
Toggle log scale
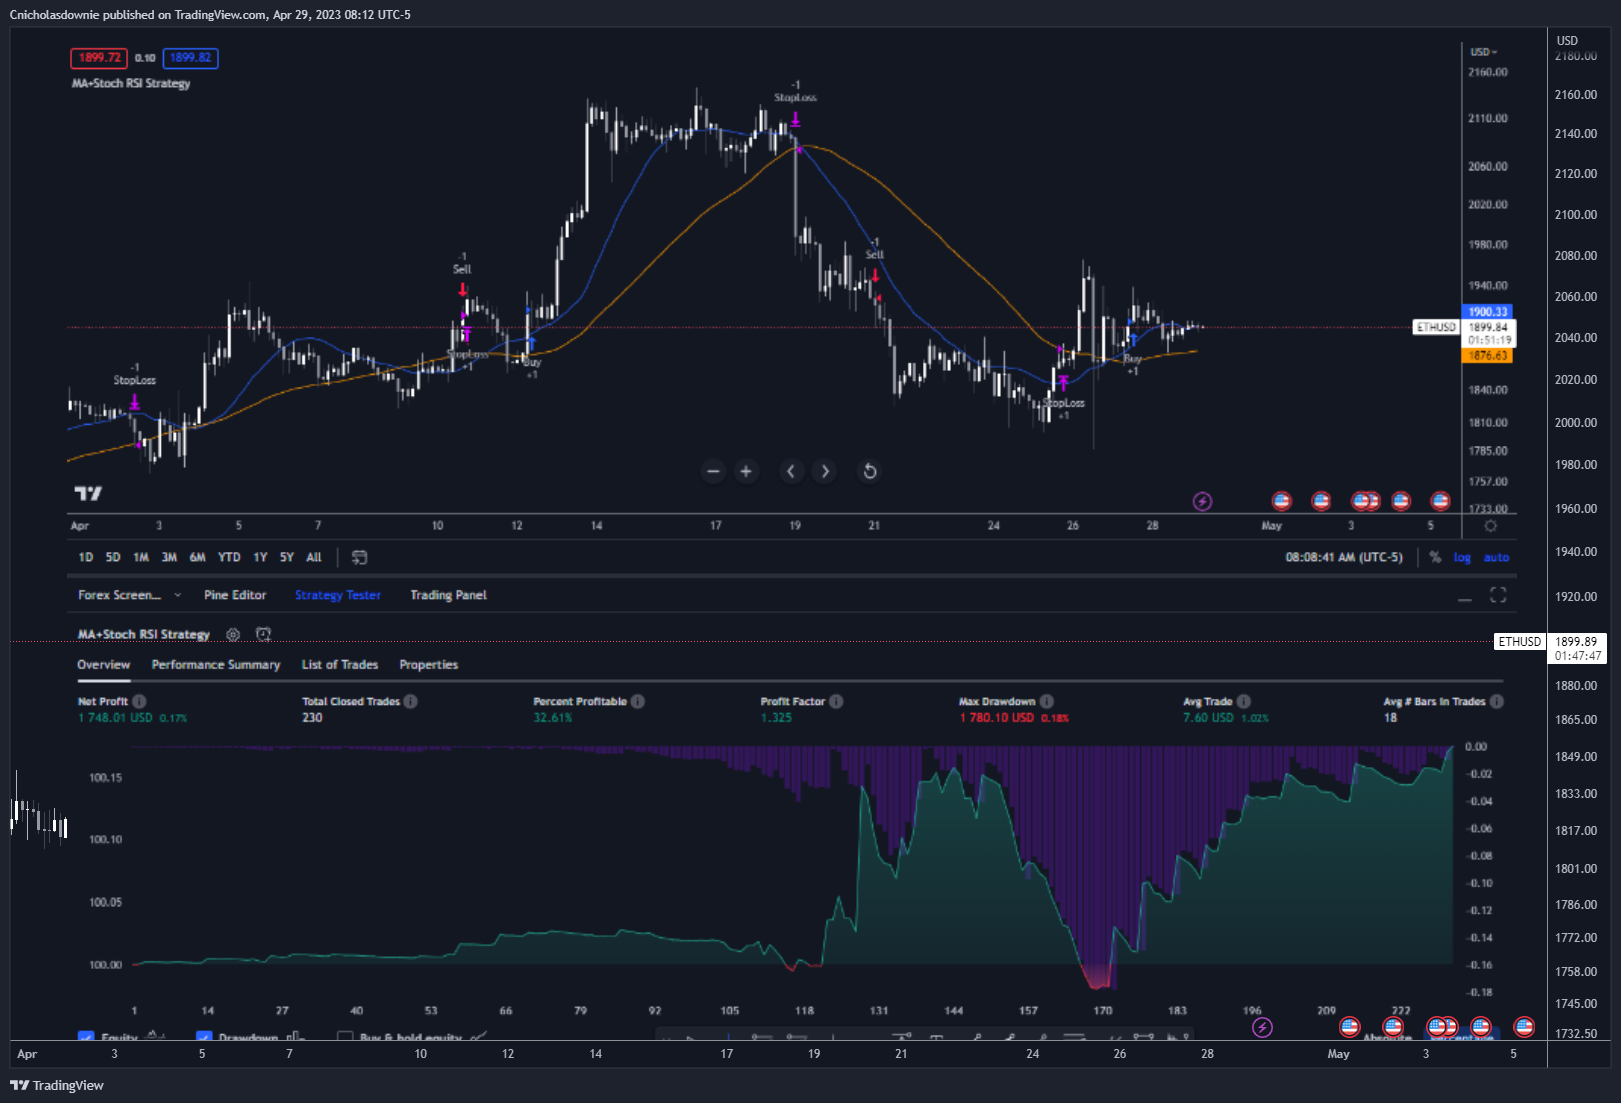[1462, 557]
